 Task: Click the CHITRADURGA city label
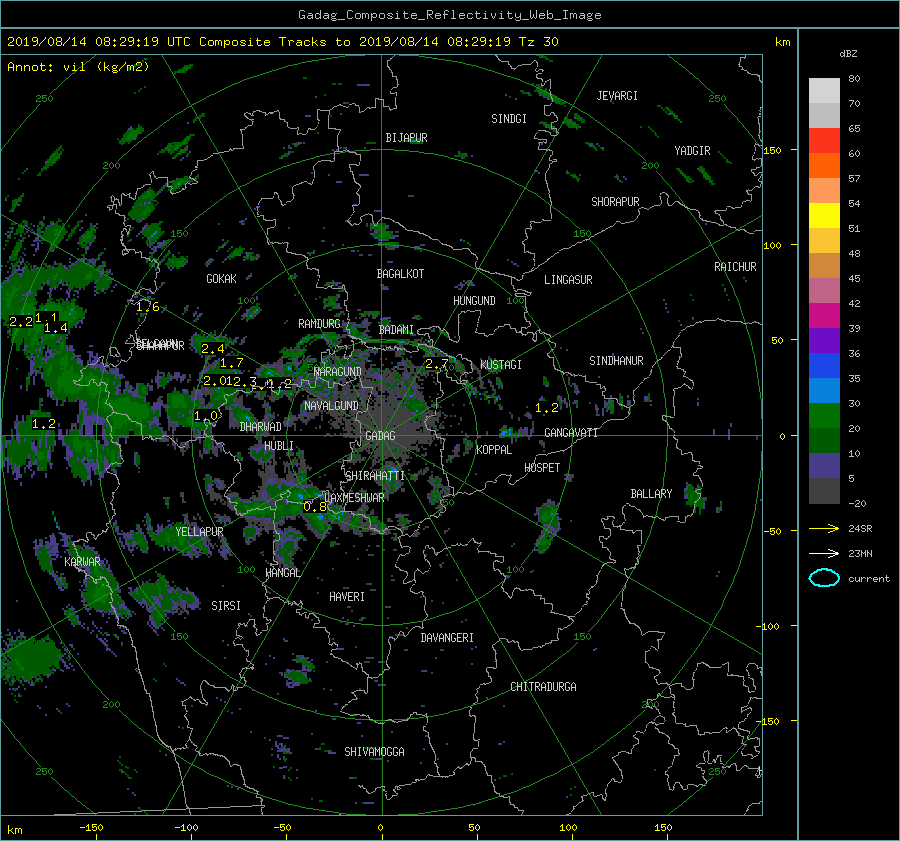(544, 687)
